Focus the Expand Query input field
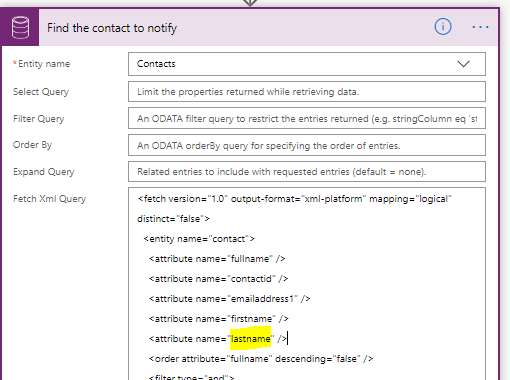This screenshot has width=510, height=380. point(307,172)
